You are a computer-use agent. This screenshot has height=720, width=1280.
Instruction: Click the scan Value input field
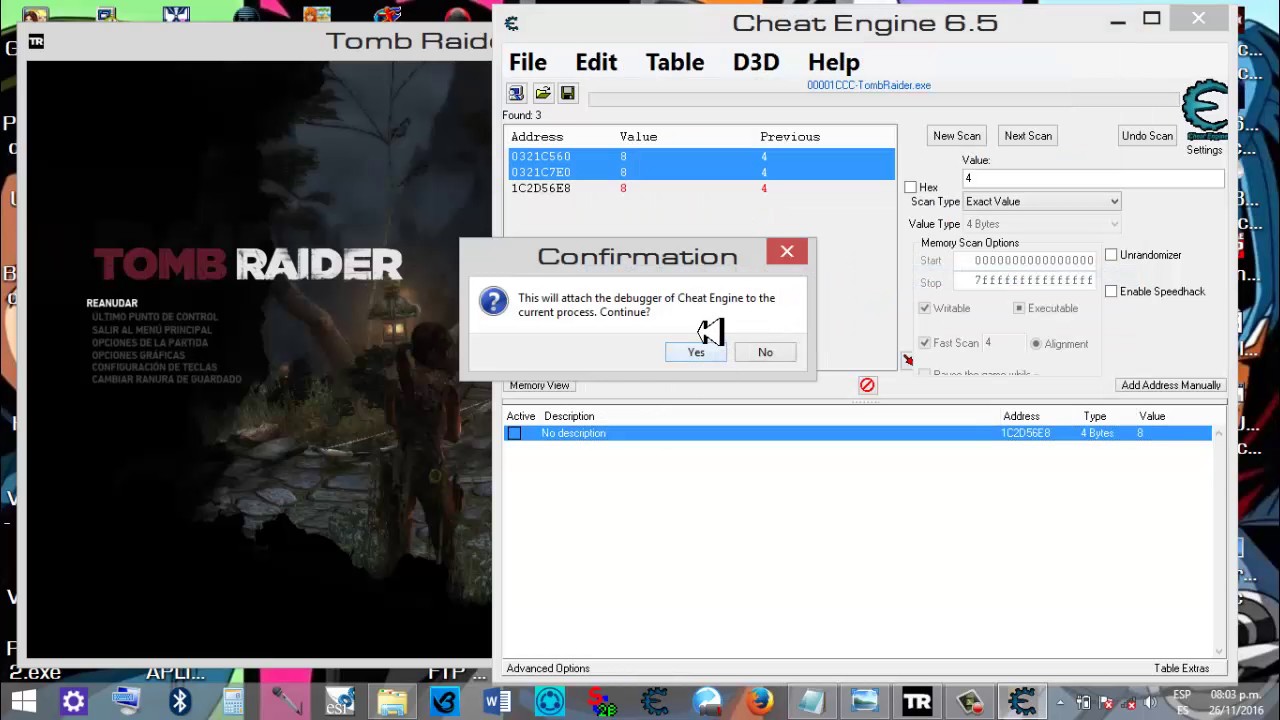click(x=1093, y=178)
